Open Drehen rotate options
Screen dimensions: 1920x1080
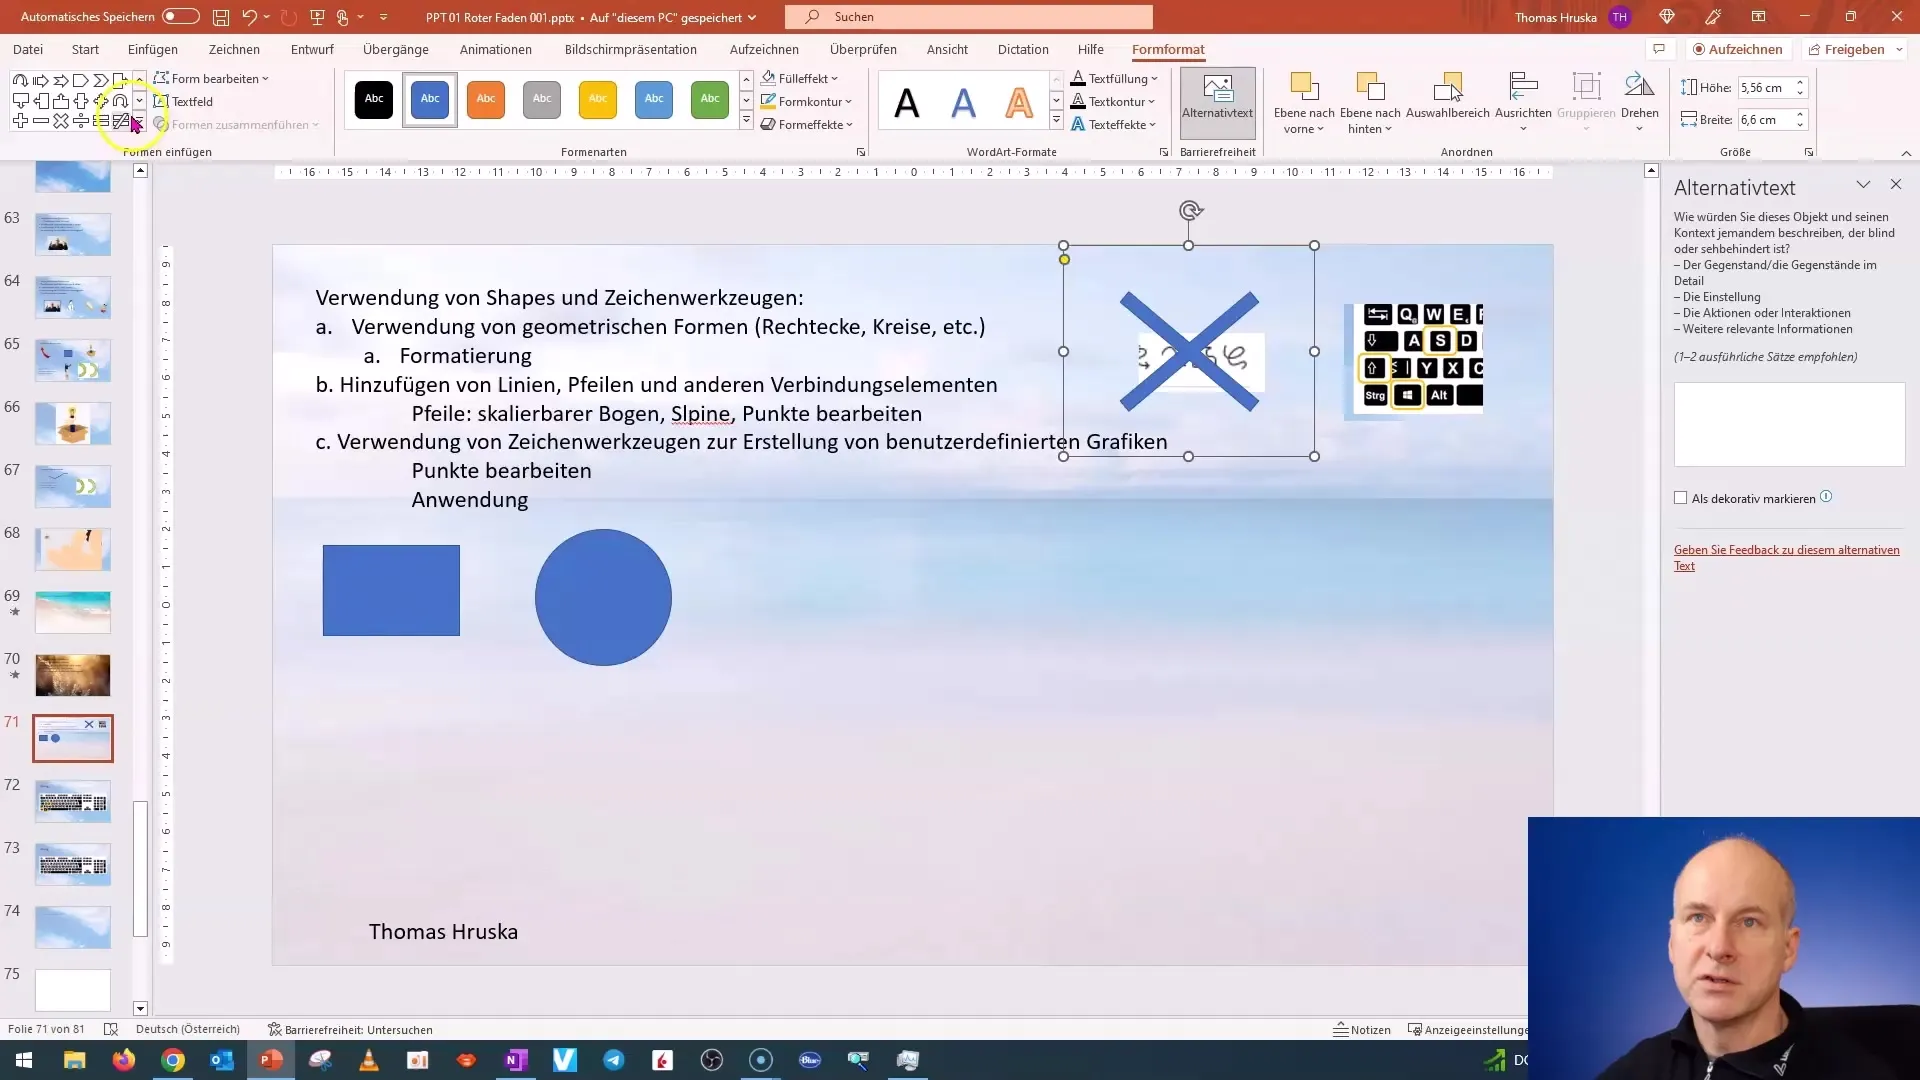click(x=1639, y=101)
